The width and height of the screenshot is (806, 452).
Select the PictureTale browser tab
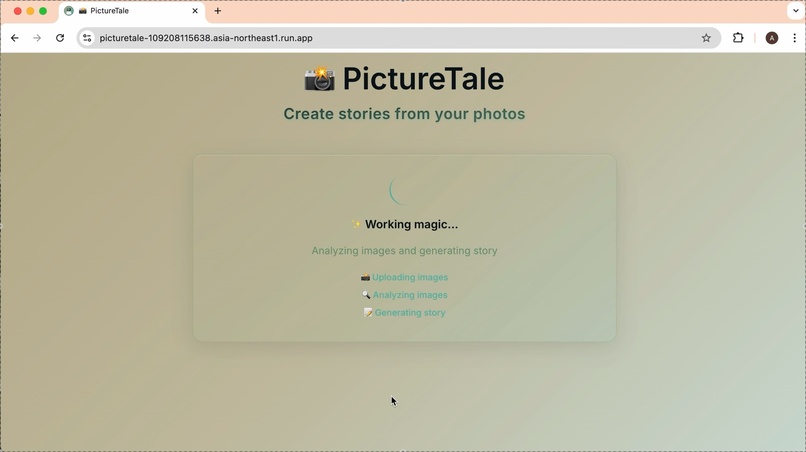(x=132, y=11)
